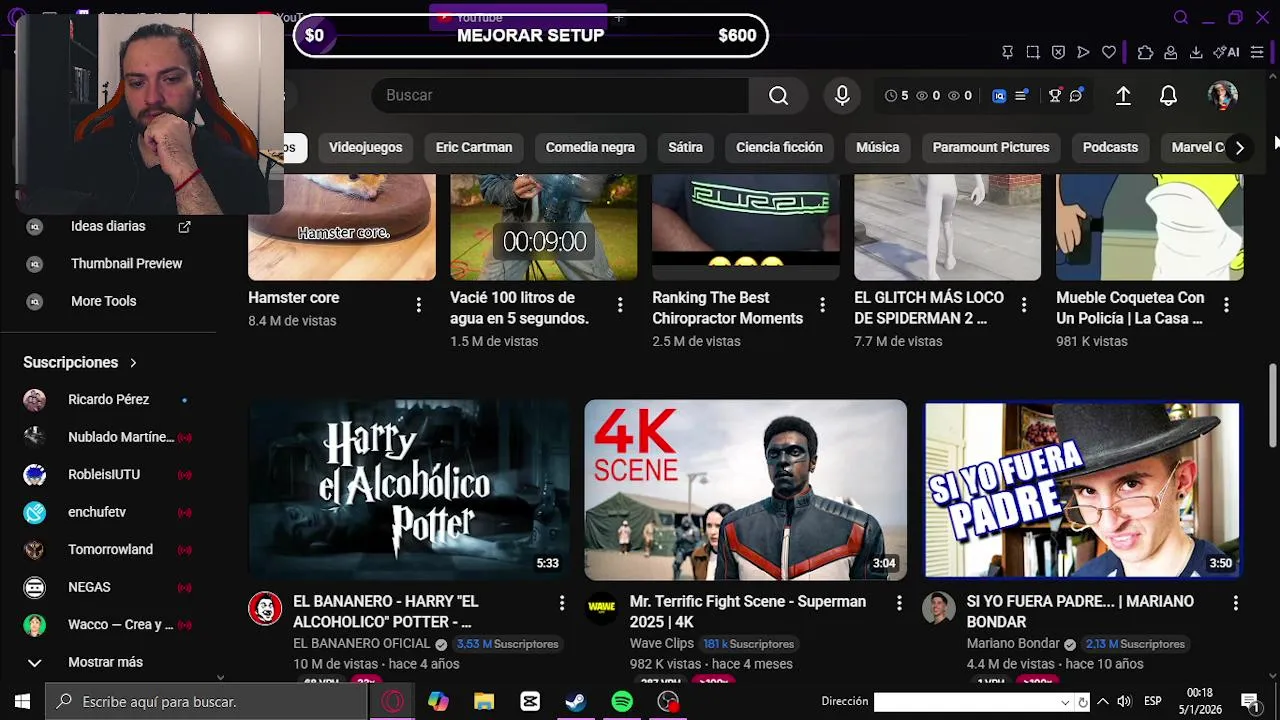Open CapCut from the taskbar
The width and height of the screenshot is (1280, 720).
pos(530,702)
